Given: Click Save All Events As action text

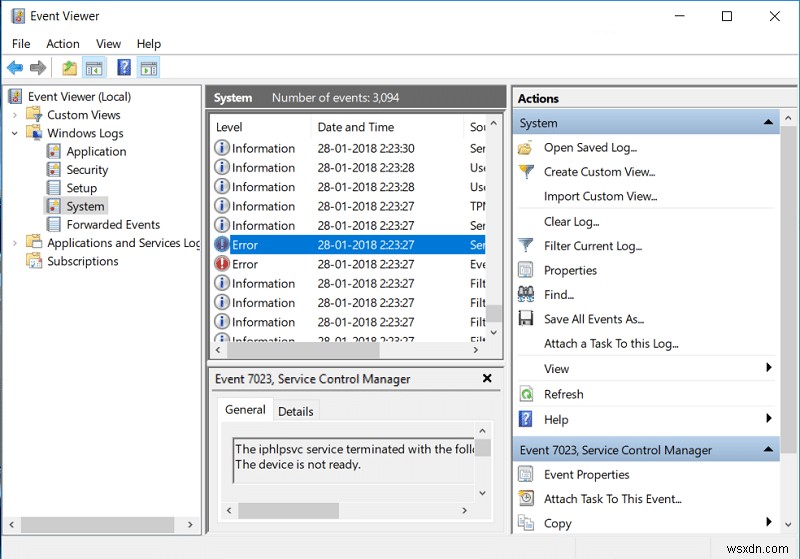Looking at the screenshot, I should pos(594,319).
